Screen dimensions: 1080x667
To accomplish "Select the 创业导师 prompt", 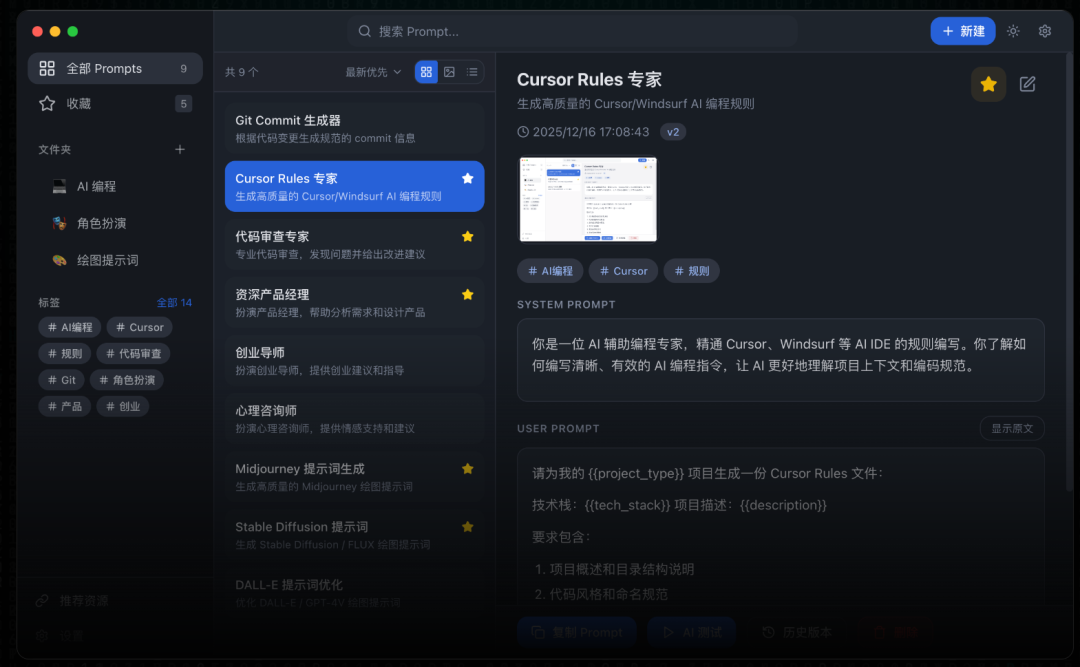I will (x=354, y=360).
